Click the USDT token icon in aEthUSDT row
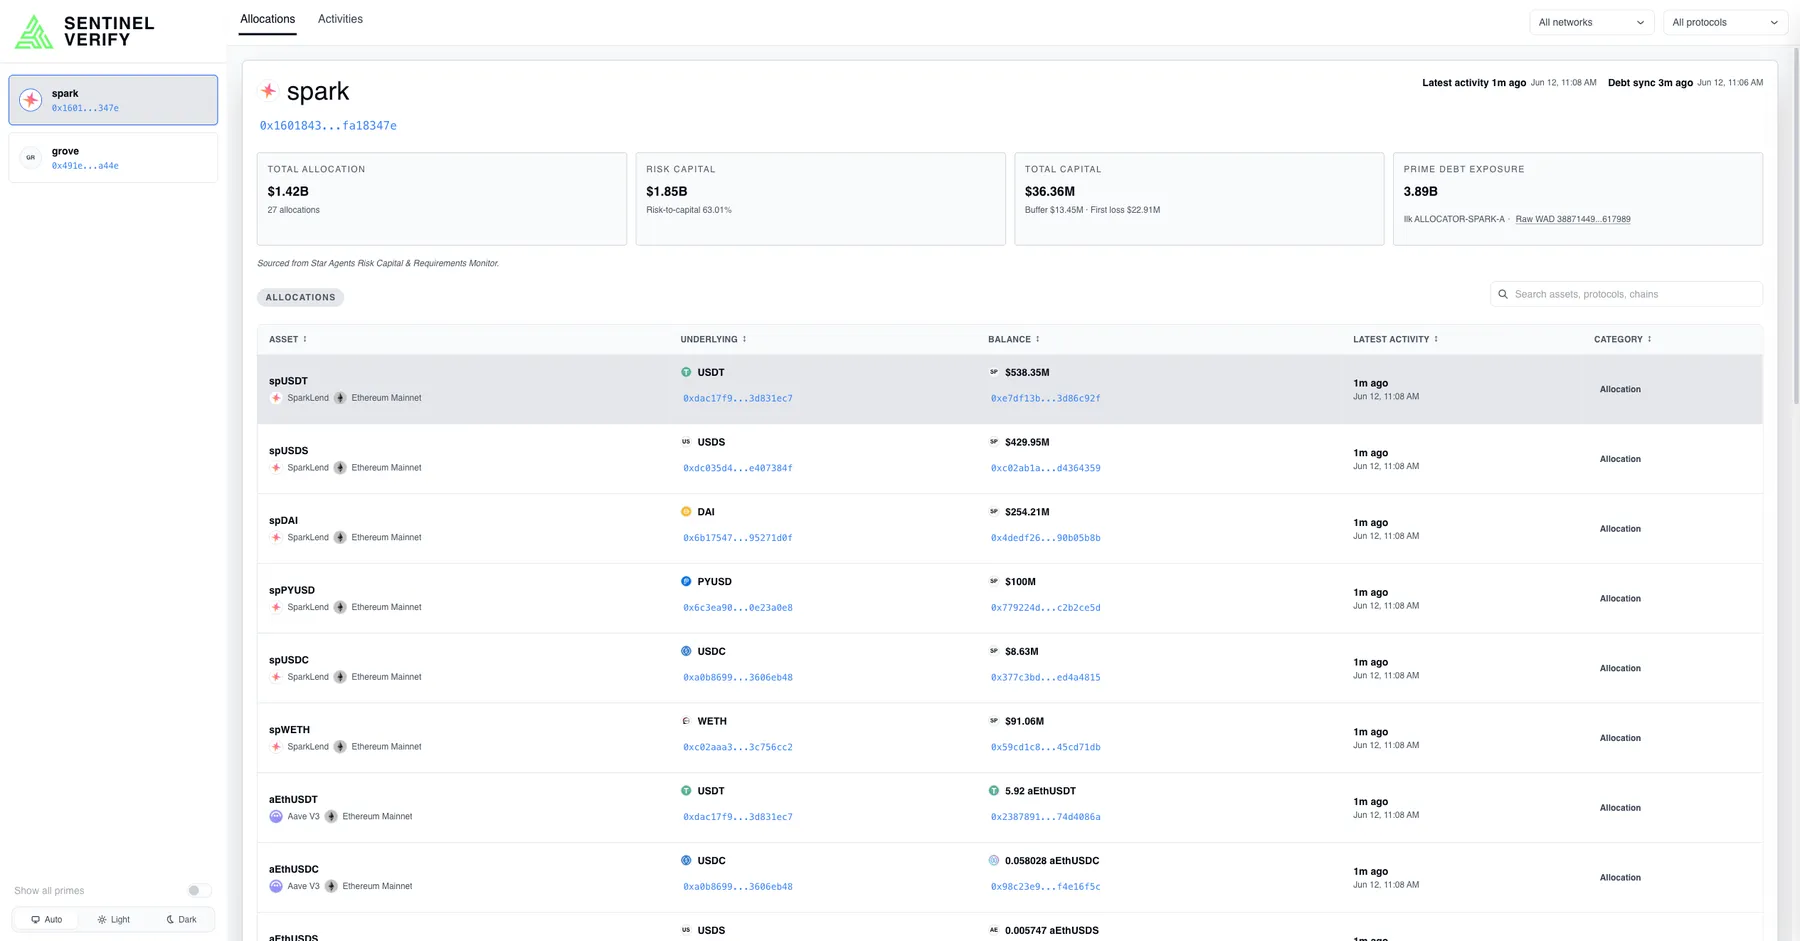The image size is (1800, 941). (686, 791)
